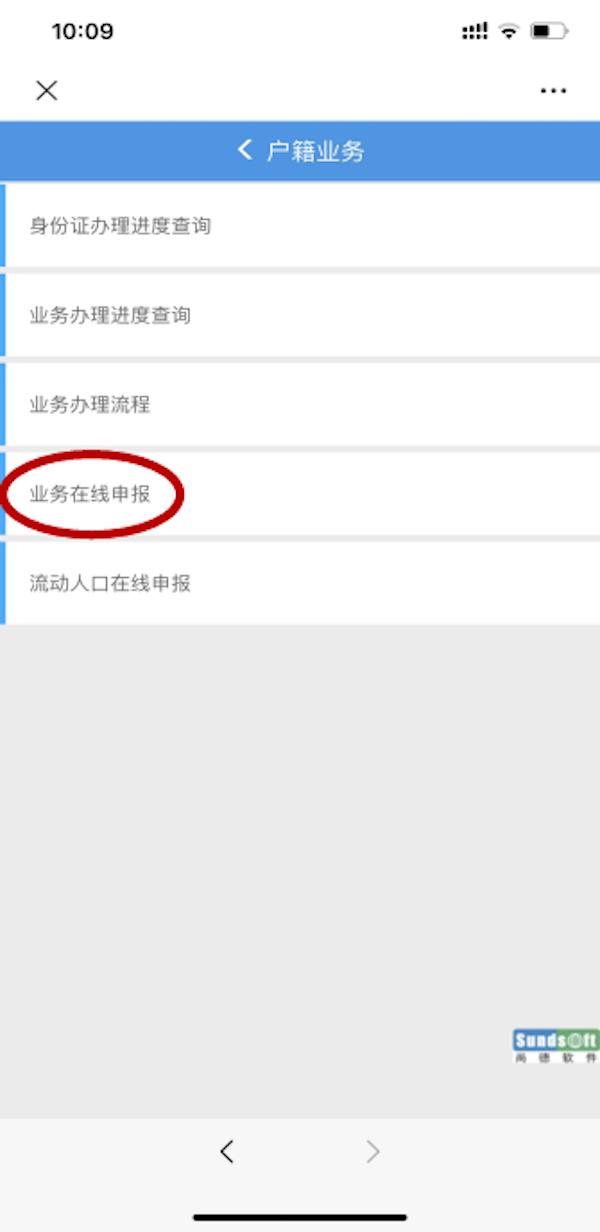Click the blue accent bar beside 身份证办理进度查询
The width and height of the screenshot is (600, 1232).
click(x=3, y=226)
